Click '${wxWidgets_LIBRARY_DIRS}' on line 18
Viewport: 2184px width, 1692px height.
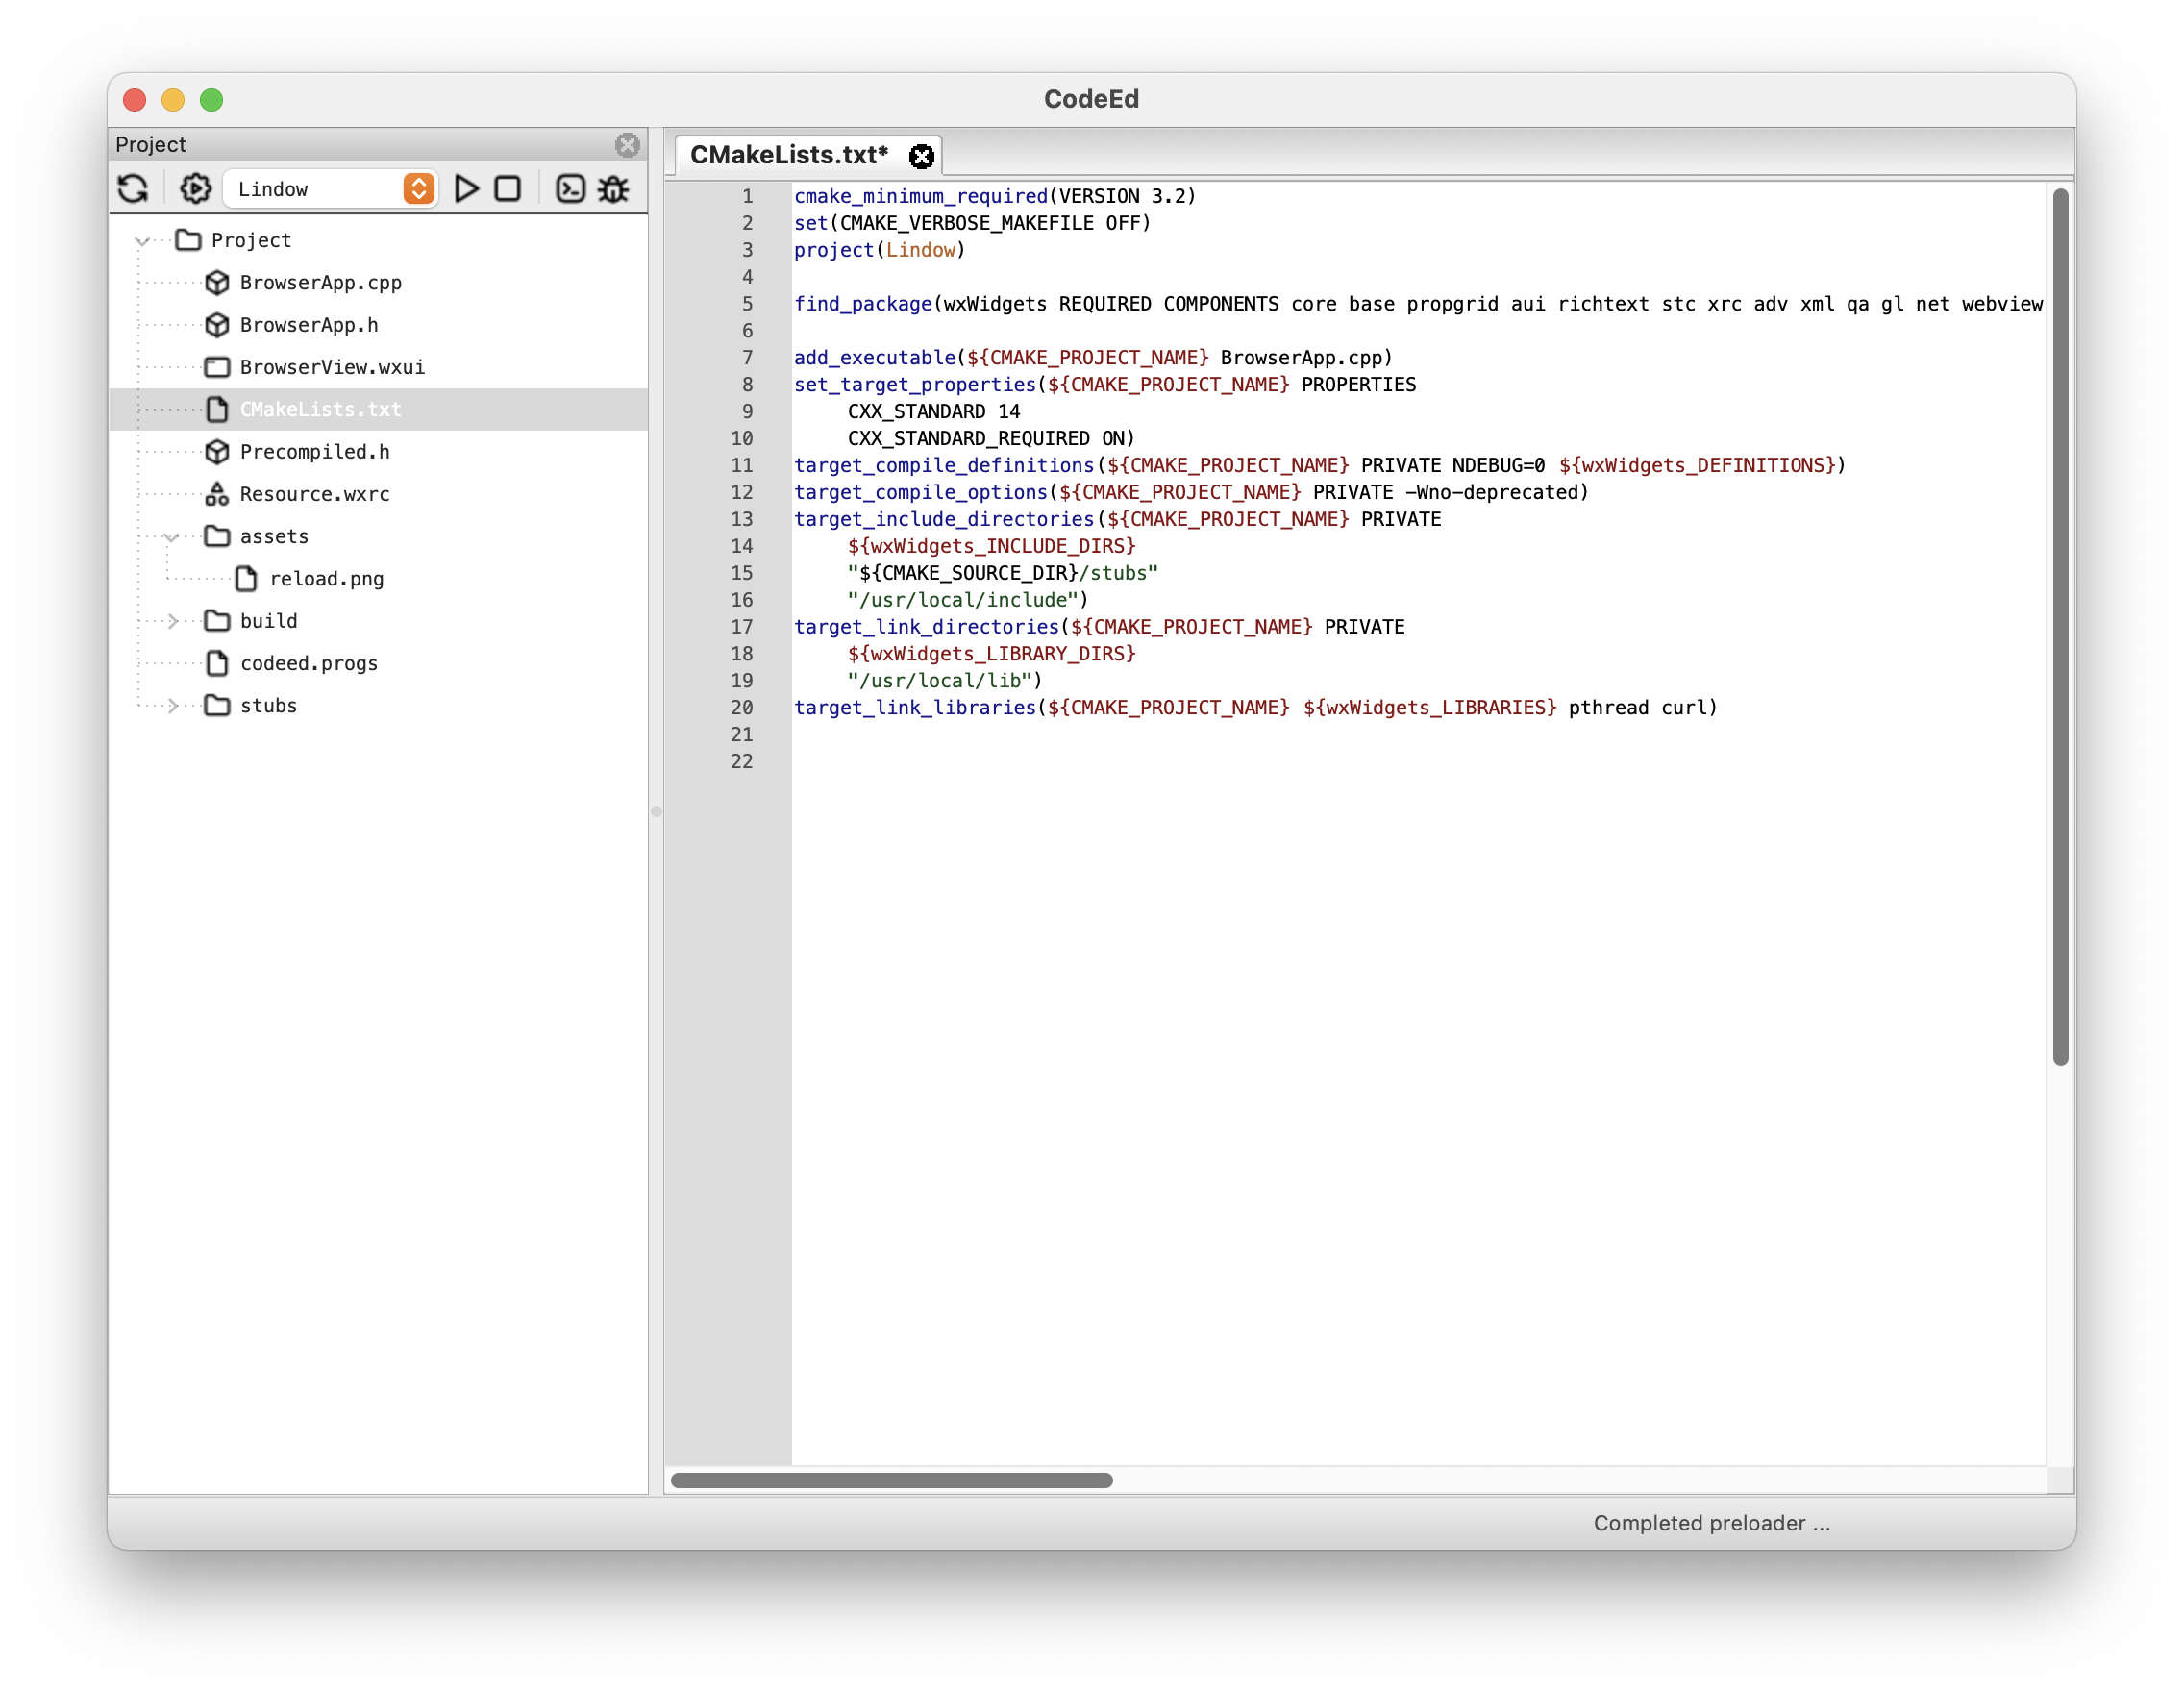coord(992,654)
